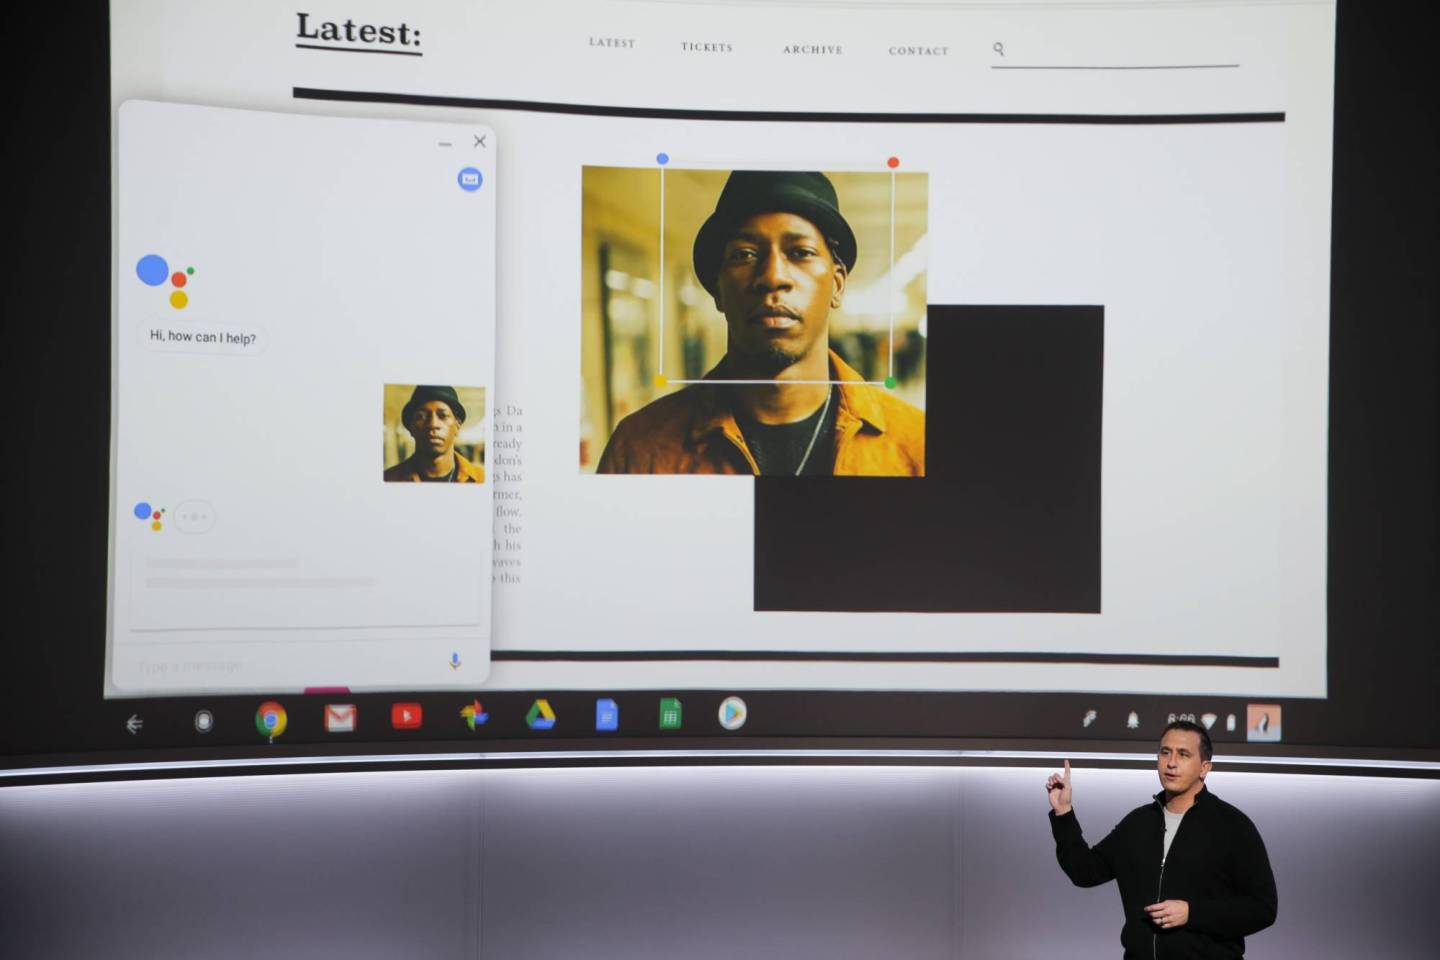Open the notifications bell

point(1133,719)
